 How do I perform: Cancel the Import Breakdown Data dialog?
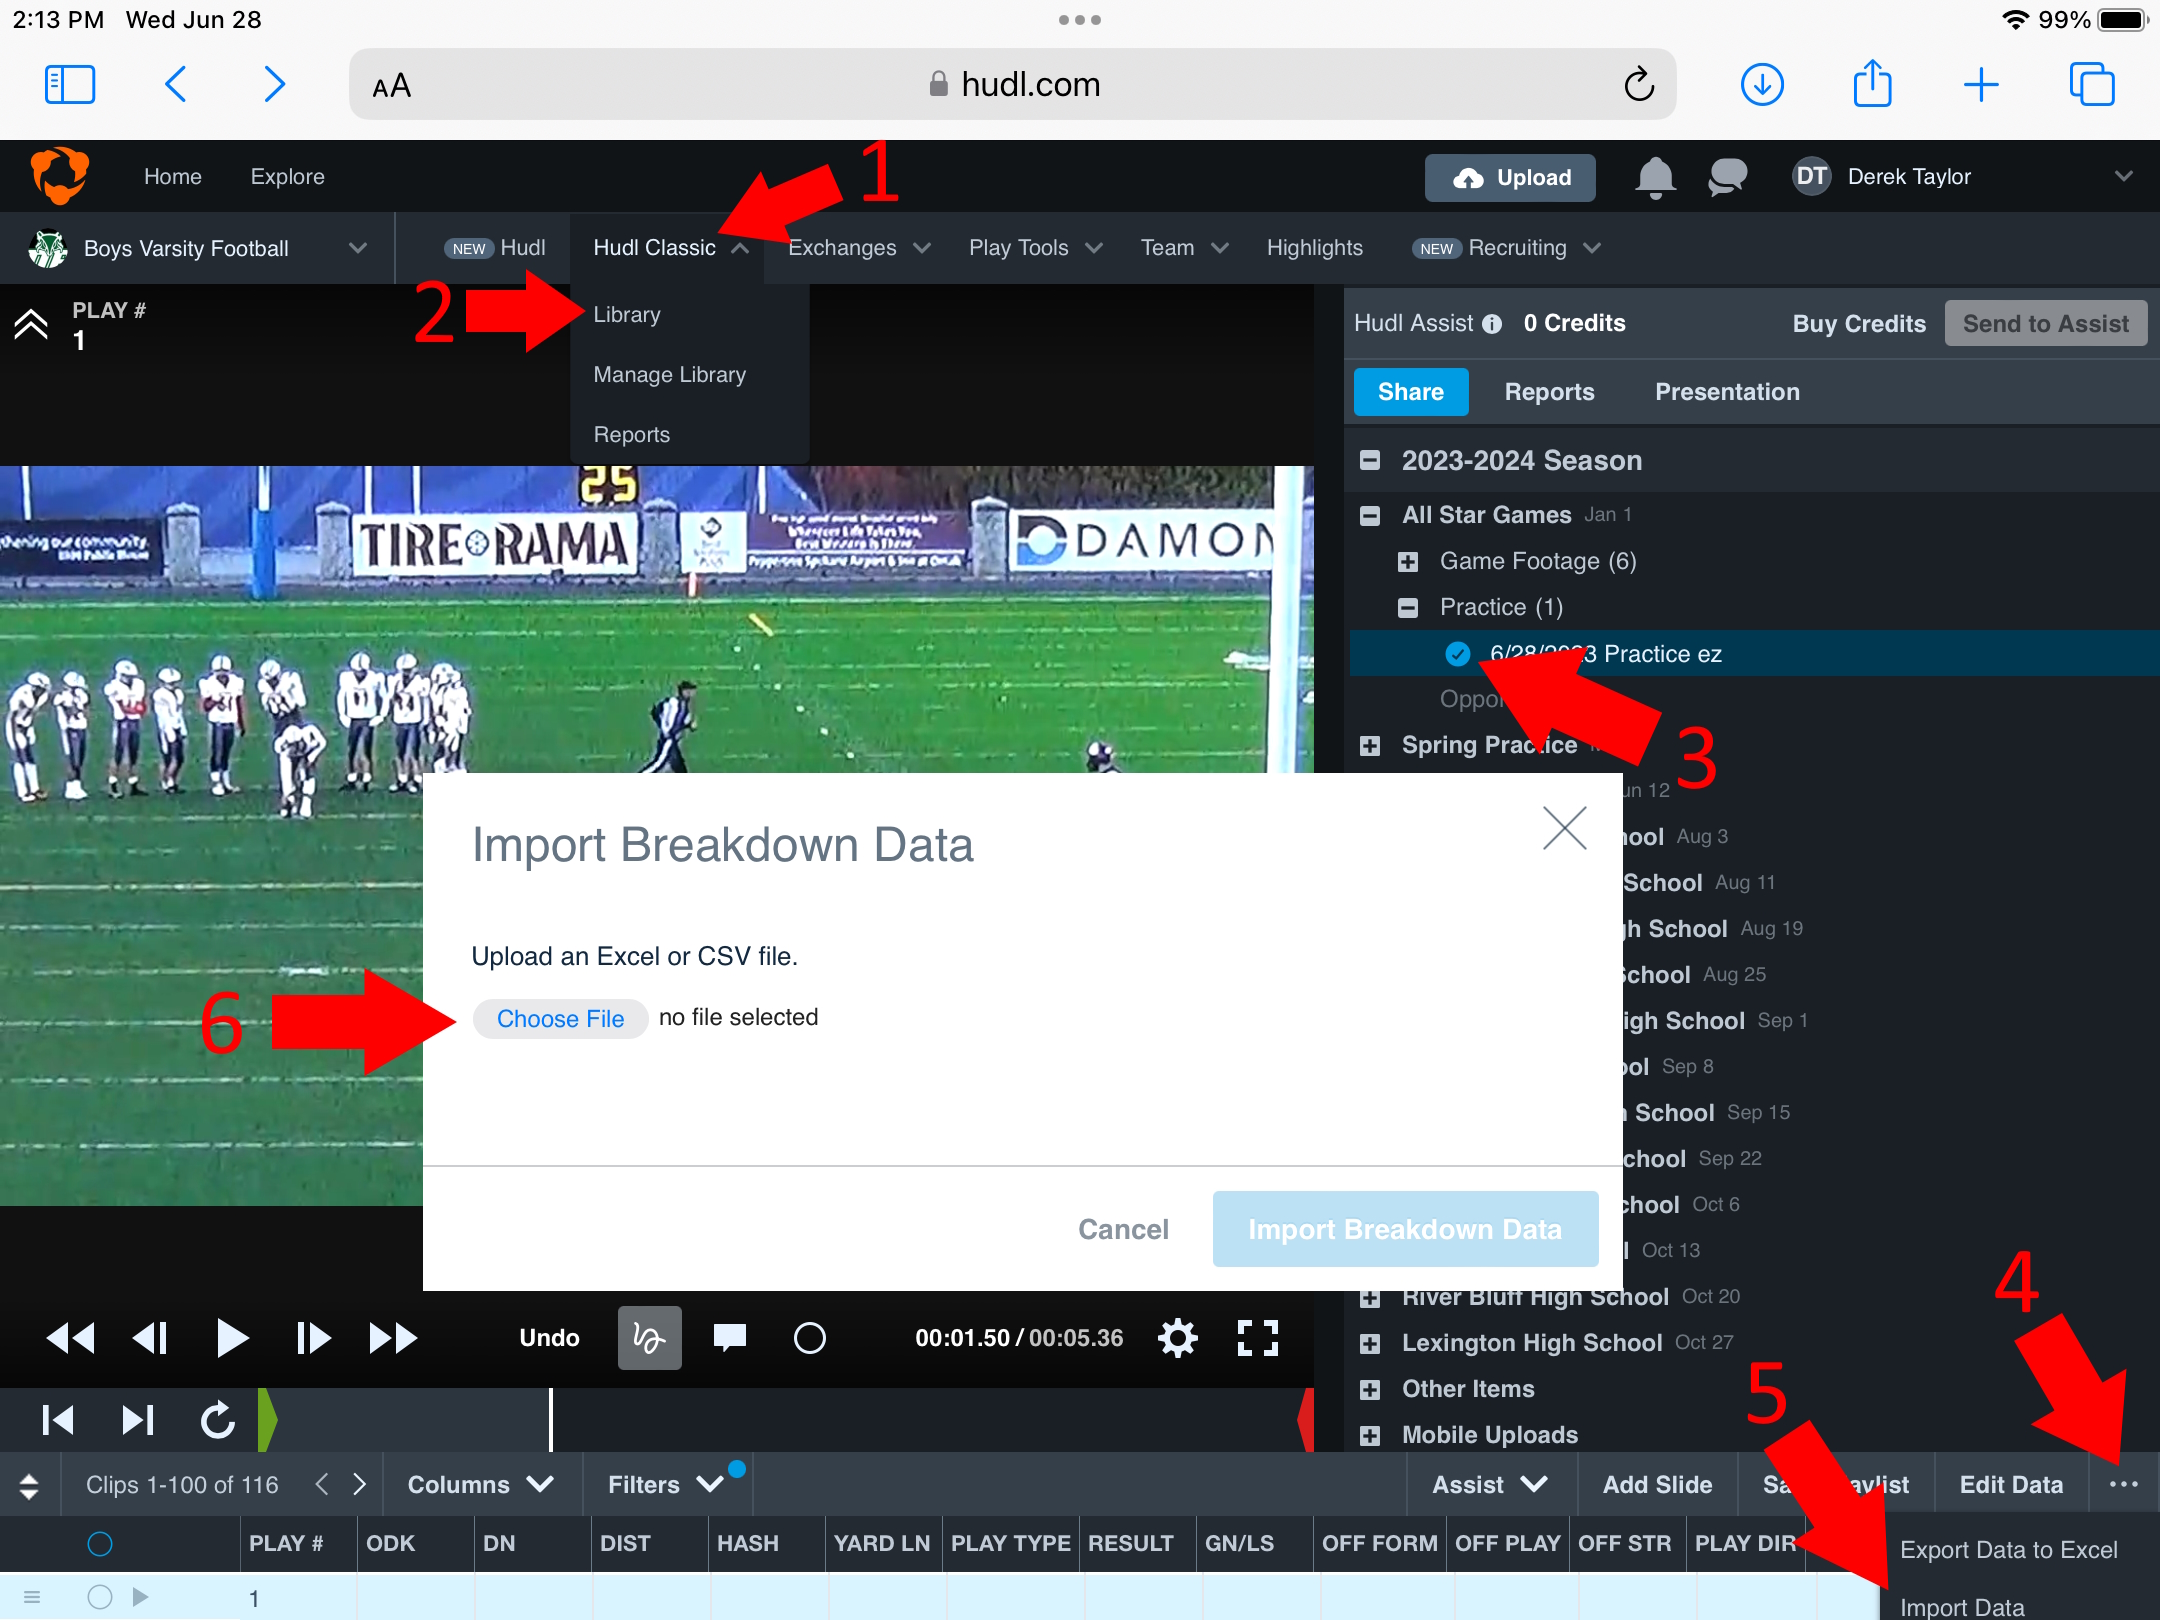[x=1123, y=1229]
